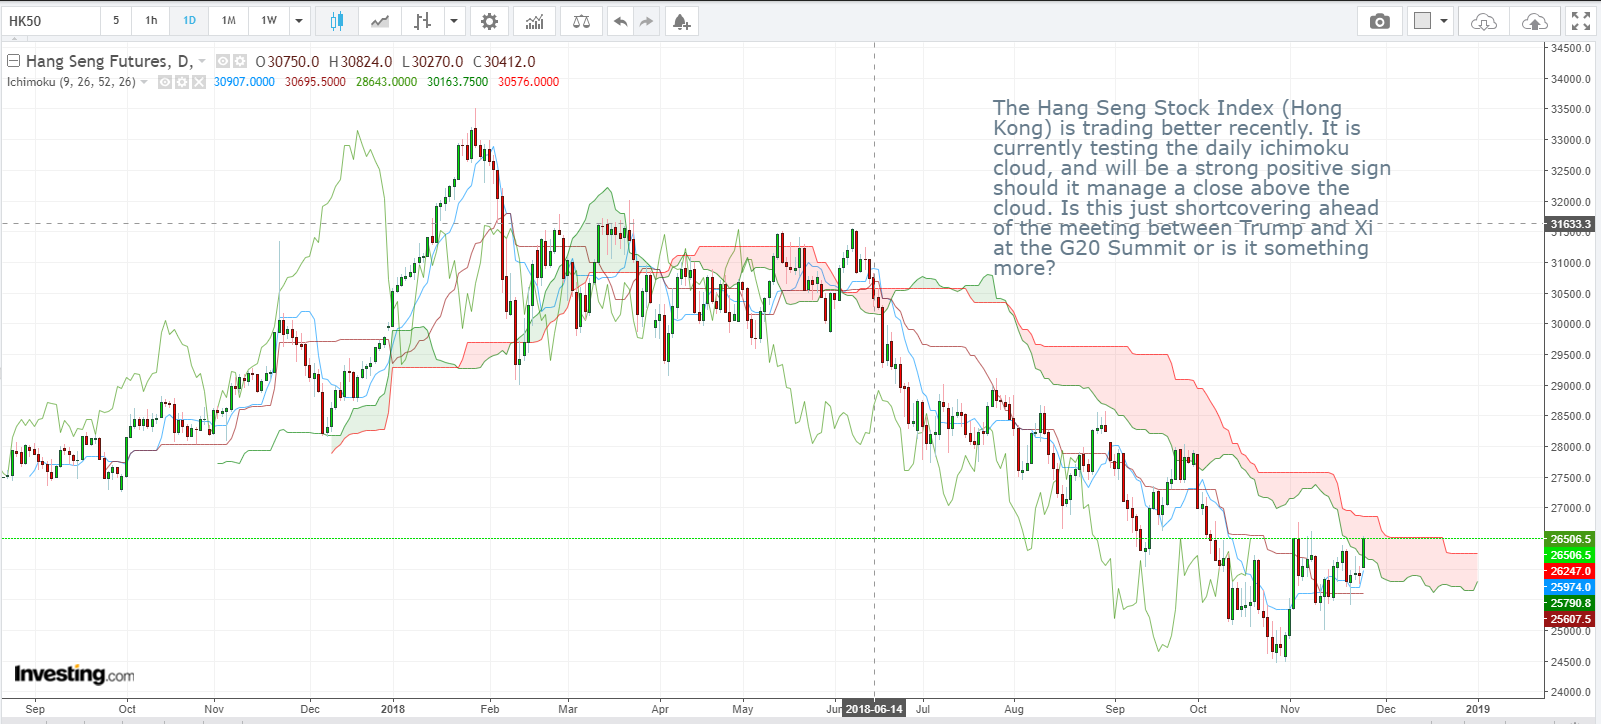Screen dimensions: 1601x724
Task: Click the Hang Seng annotation text note
Action: tap(1192, 188)
